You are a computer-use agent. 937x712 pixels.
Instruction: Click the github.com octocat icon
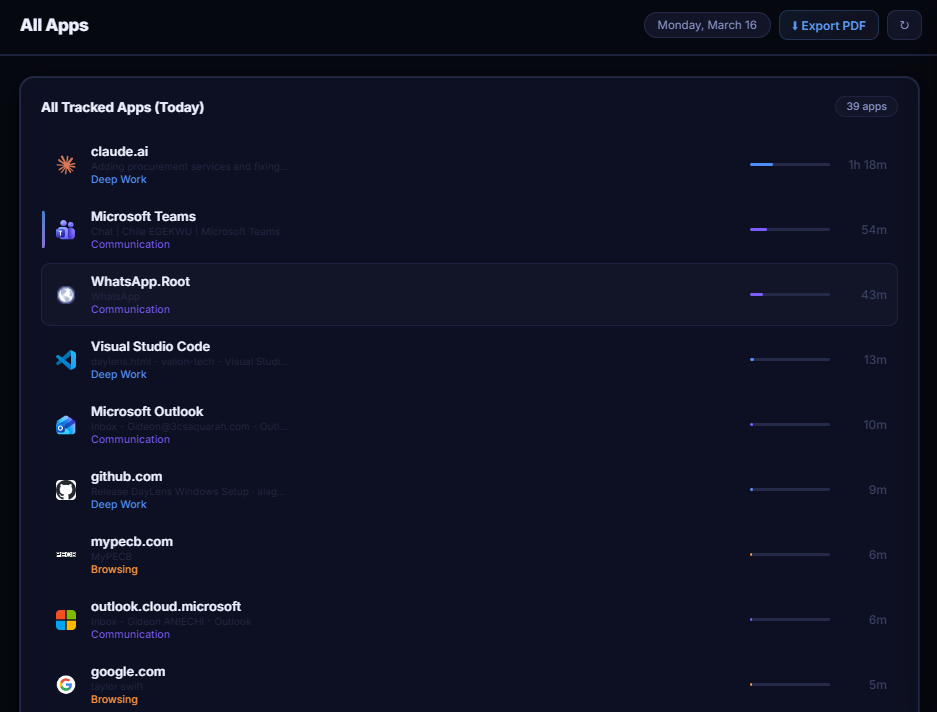click(x=66, y=490)
